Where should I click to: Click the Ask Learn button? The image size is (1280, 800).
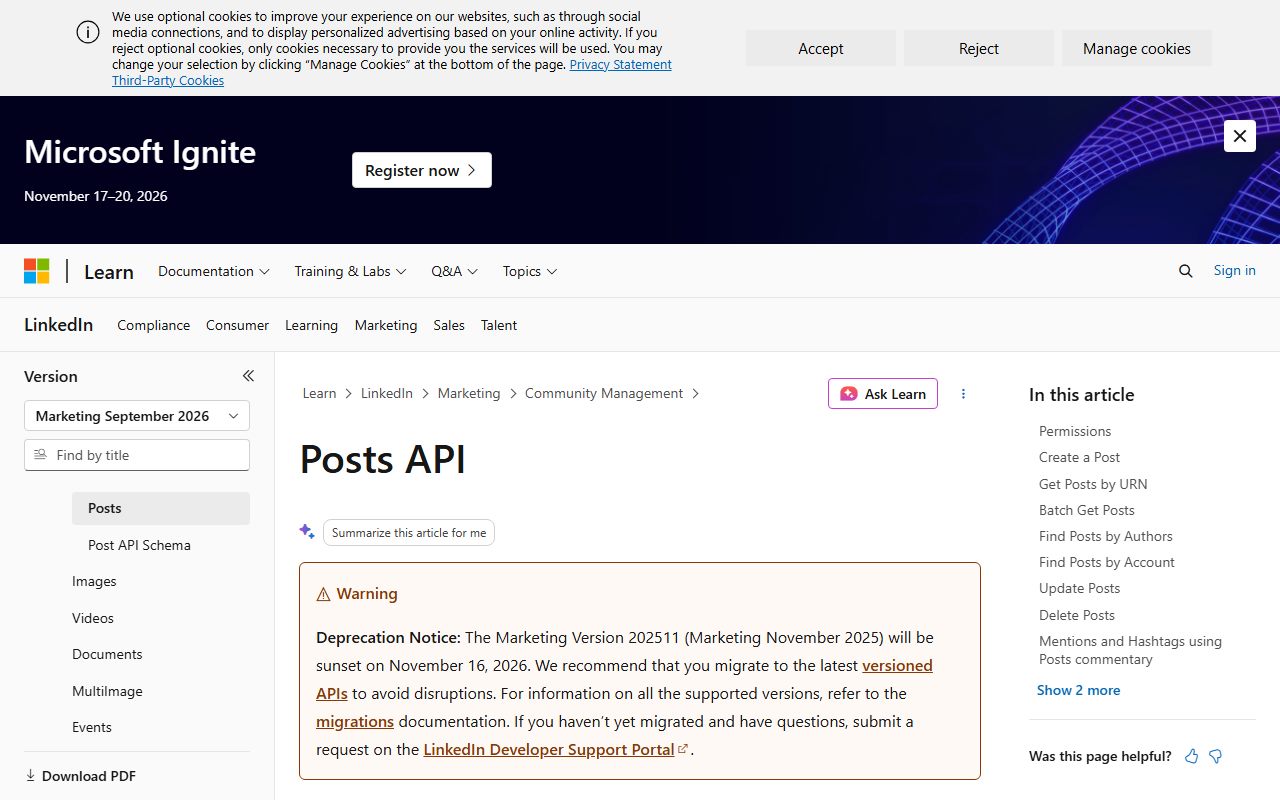(x=883, y=394)
